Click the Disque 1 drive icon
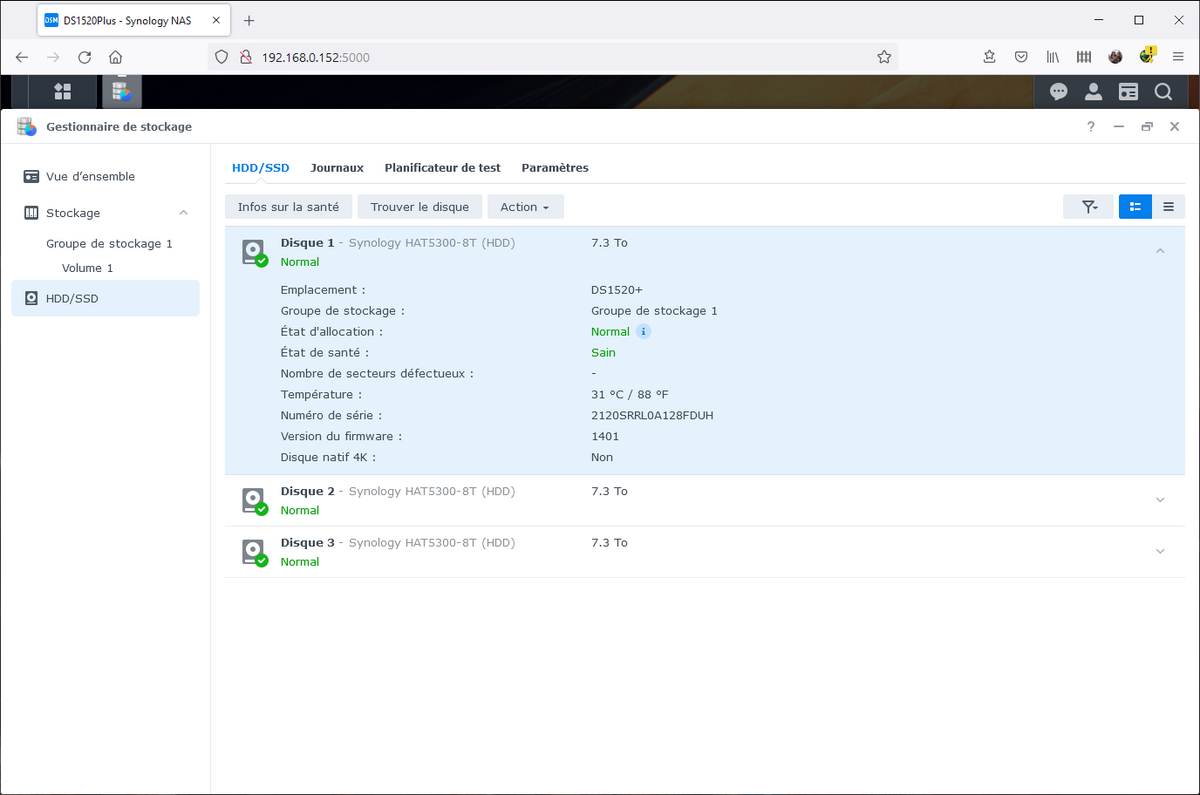 pyautogui.click(x=254, y=252)
